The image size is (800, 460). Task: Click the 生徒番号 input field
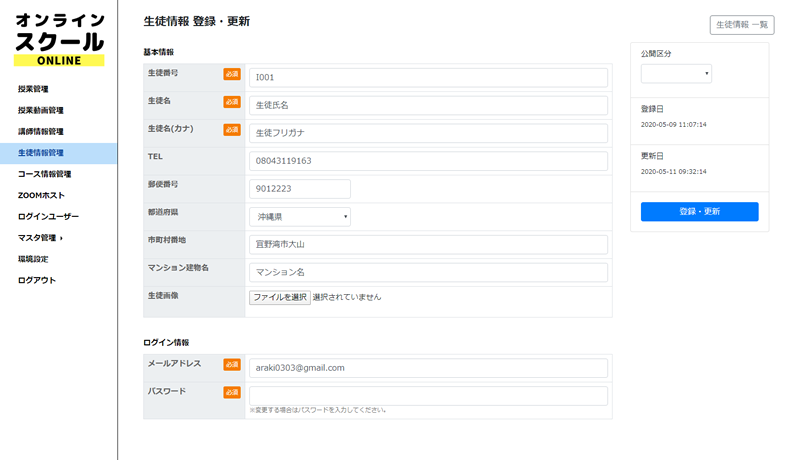point(428,78)
